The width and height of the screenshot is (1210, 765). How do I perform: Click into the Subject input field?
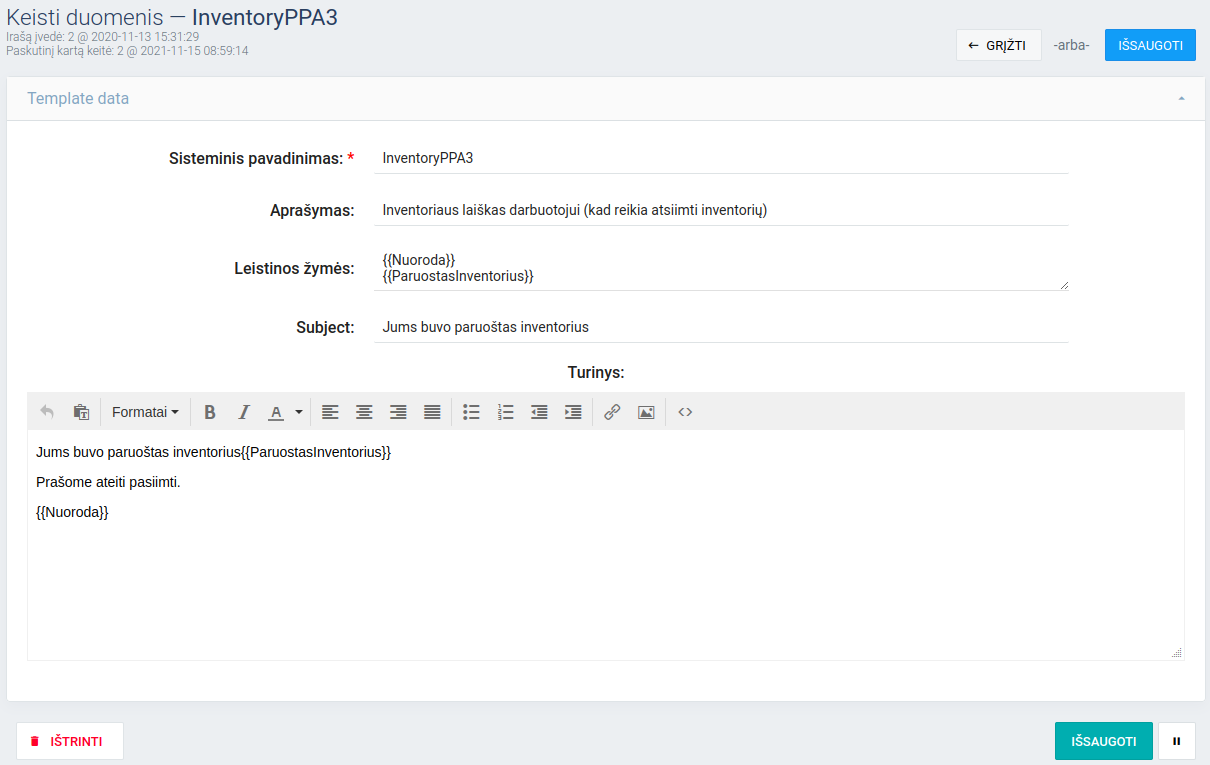[x=720, y=327]
